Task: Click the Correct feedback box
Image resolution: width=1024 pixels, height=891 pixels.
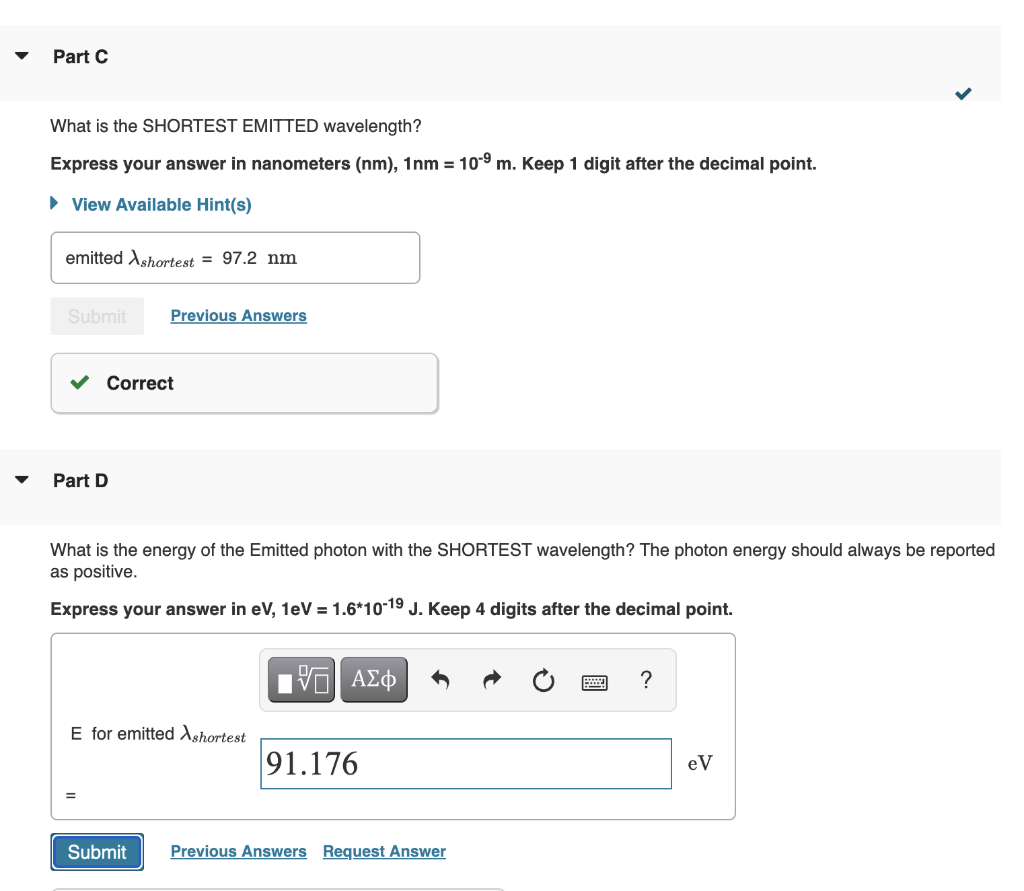Action: point(244,383)
